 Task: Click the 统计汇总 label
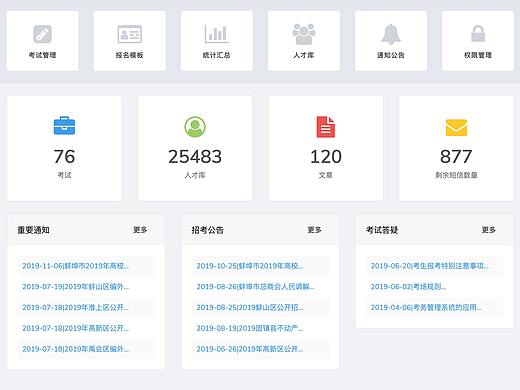217,55
